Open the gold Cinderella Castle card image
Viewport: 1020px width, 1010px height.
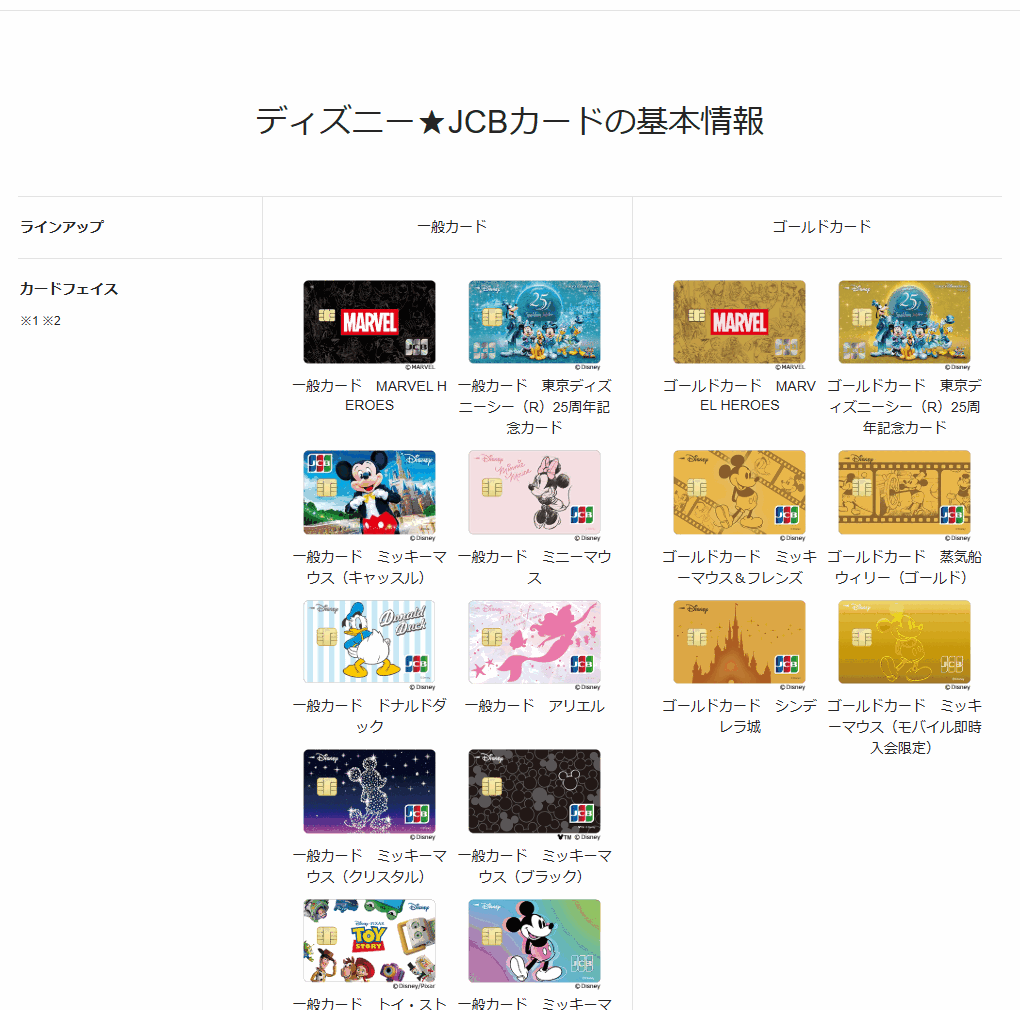pyautogui.click(x=740, y=642)
